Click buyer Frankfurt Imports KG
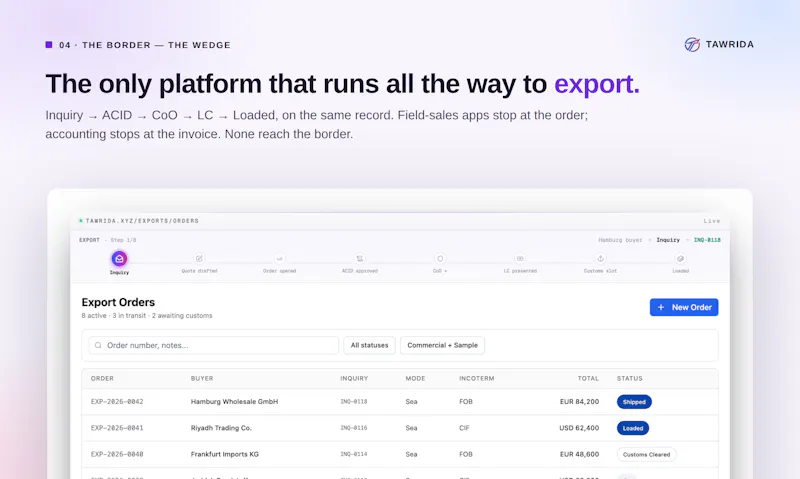The width and height of the screenshot is (800, 479). [224, 454]
